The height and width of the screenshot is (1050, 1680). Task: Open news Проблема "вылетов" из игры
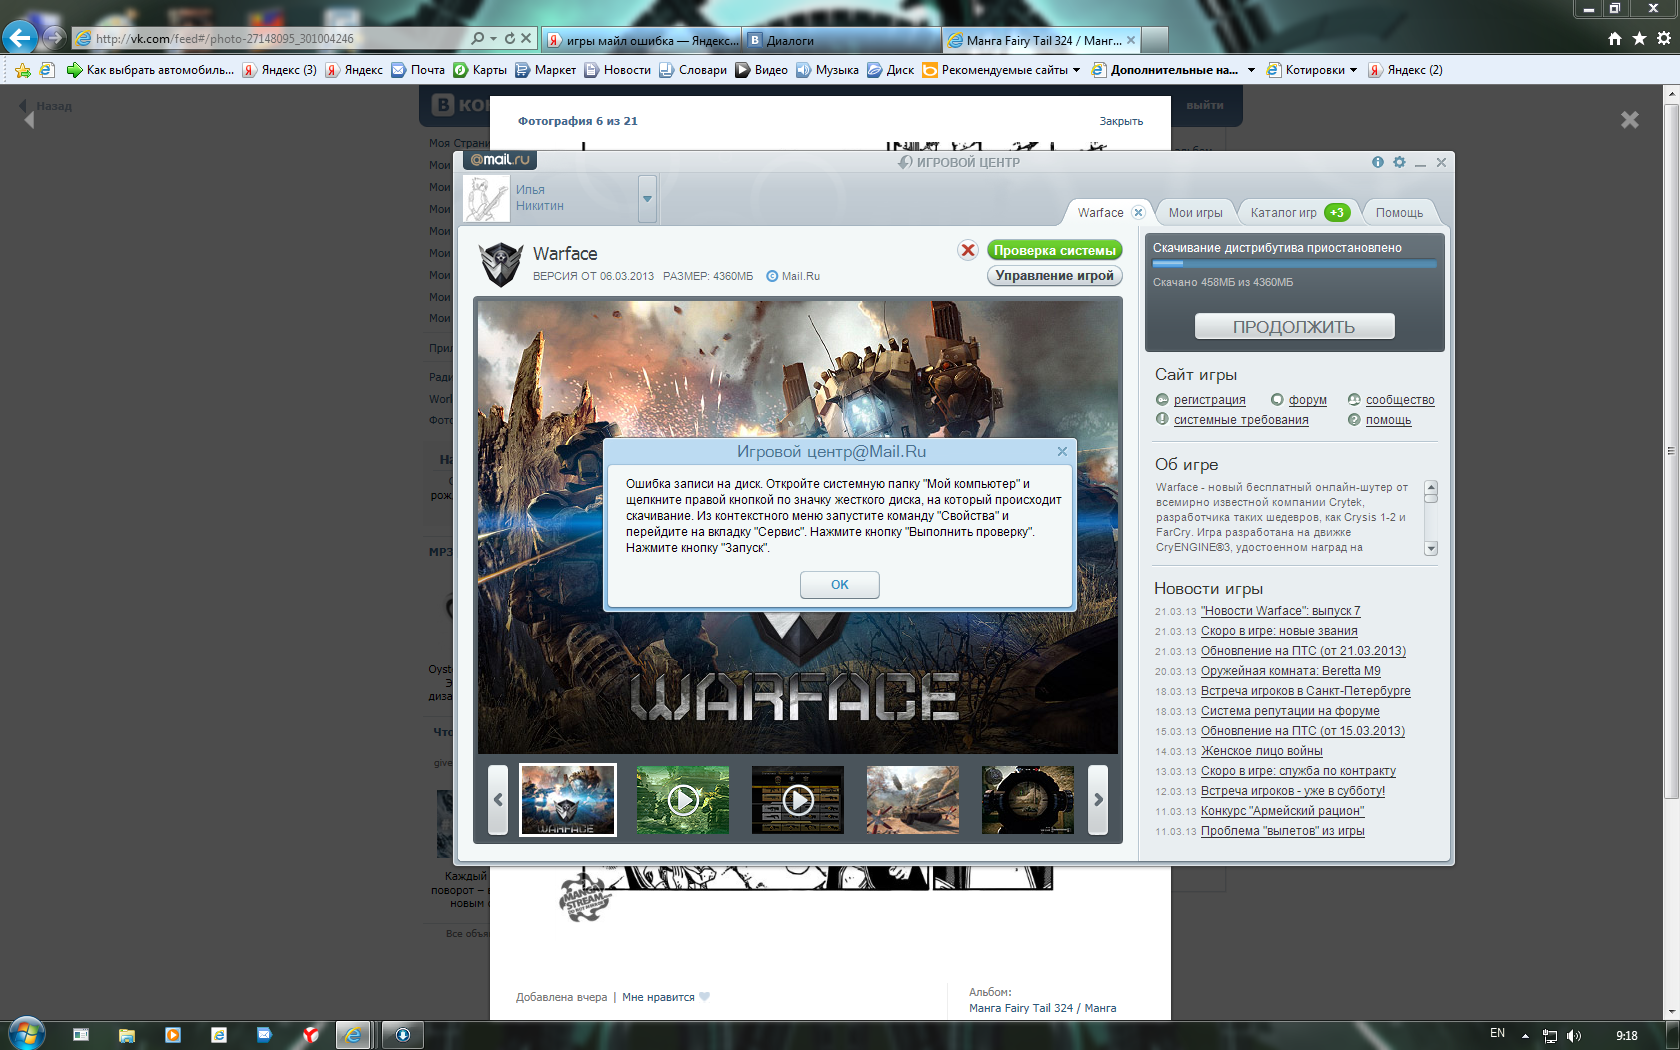1282,831
